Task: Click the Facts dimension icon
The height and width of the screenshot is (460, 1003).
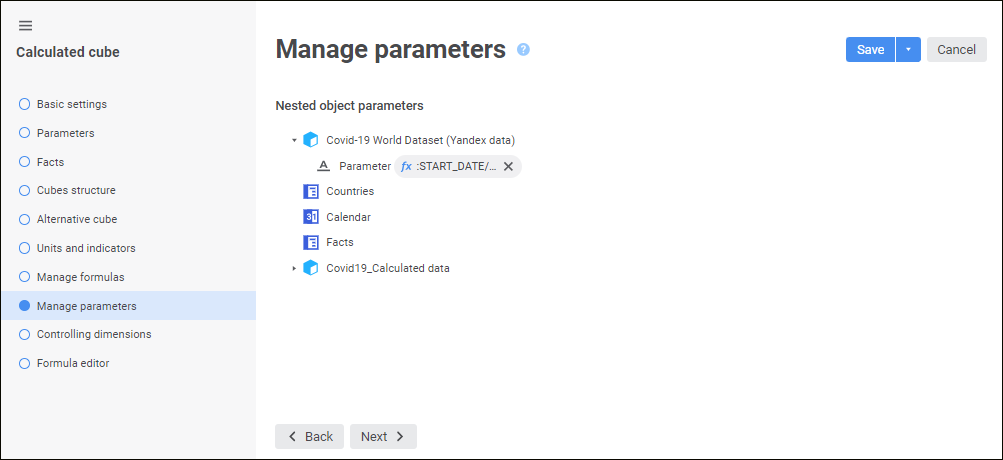Action: click(311, 242)
